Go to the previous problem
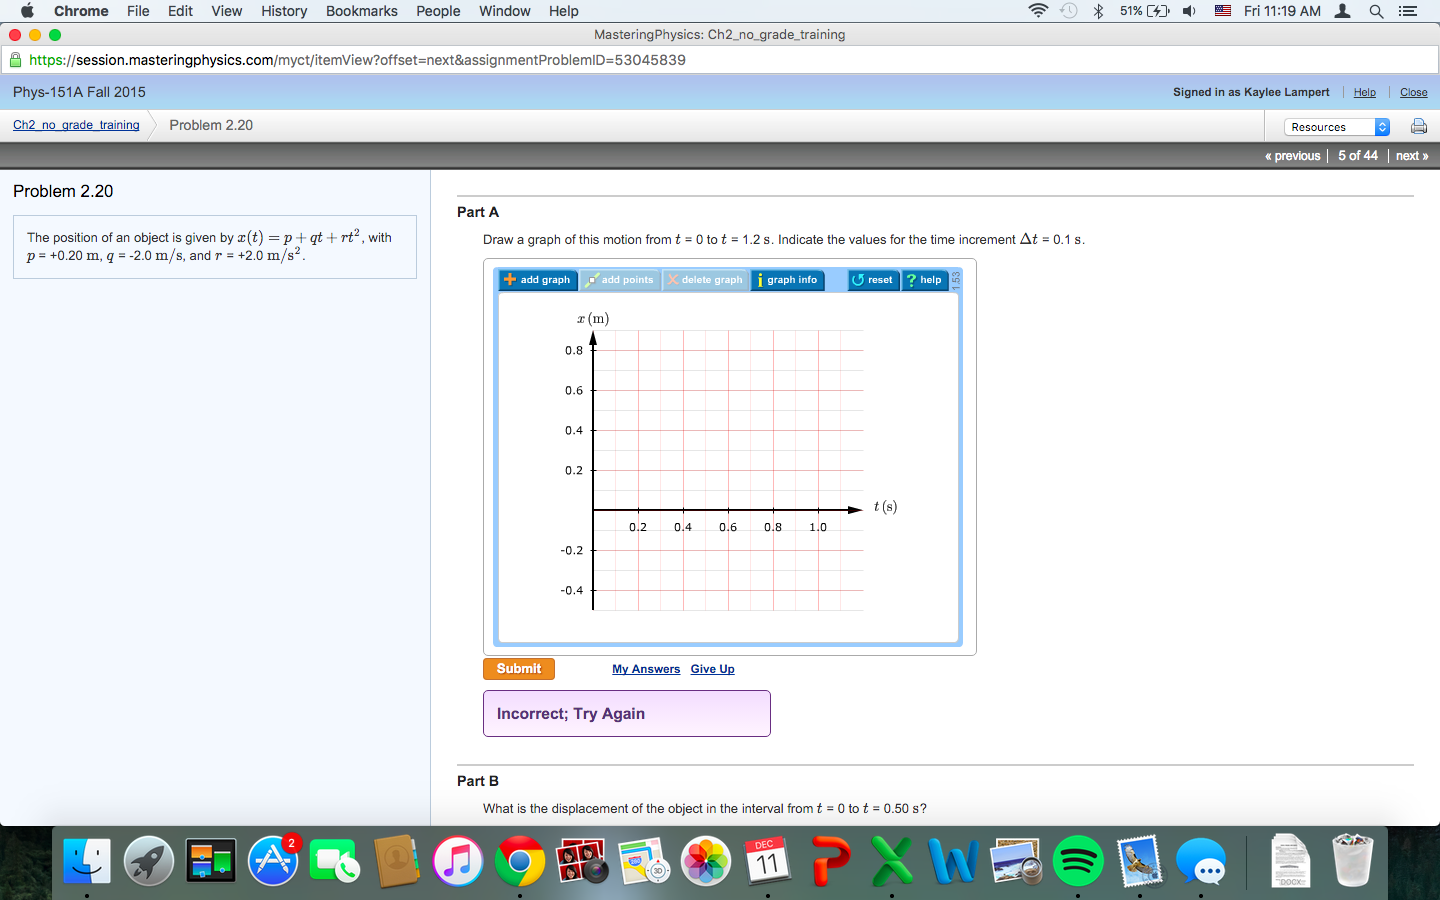 click(x=1293, y=156)
